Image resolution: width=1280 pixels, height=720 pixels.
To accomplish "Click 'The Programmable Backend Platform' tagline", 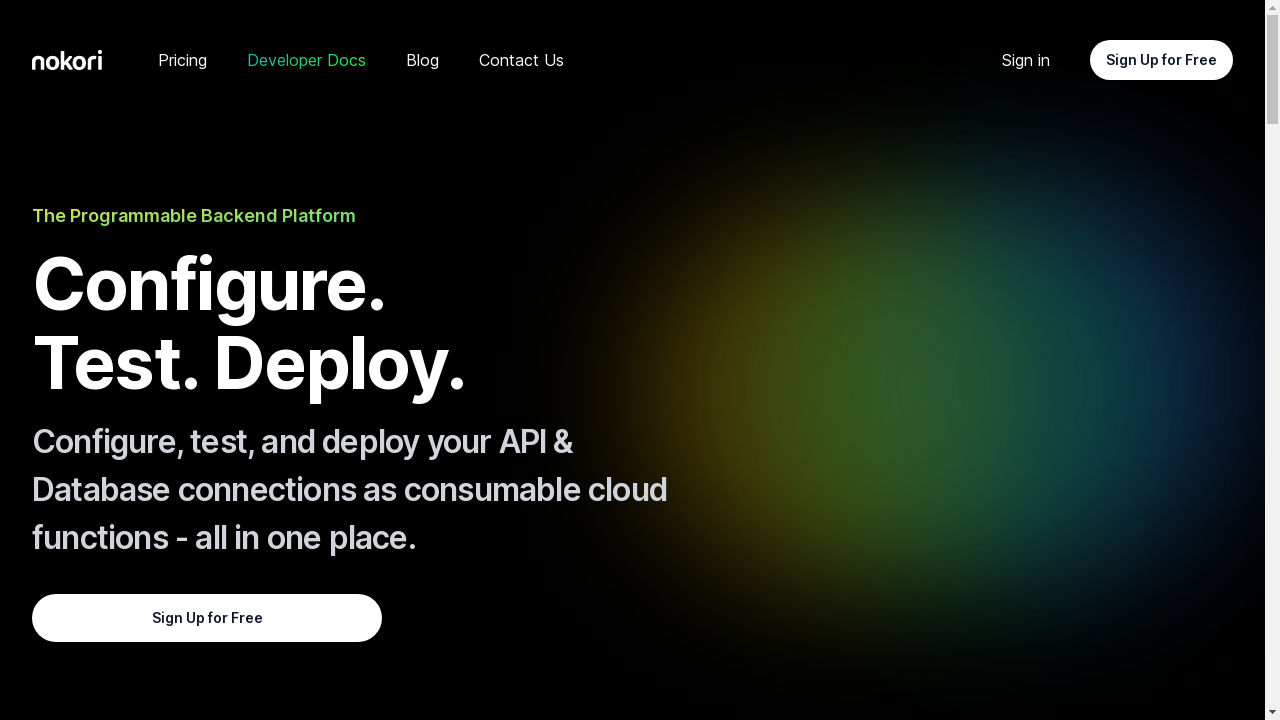I will [194, 216].
